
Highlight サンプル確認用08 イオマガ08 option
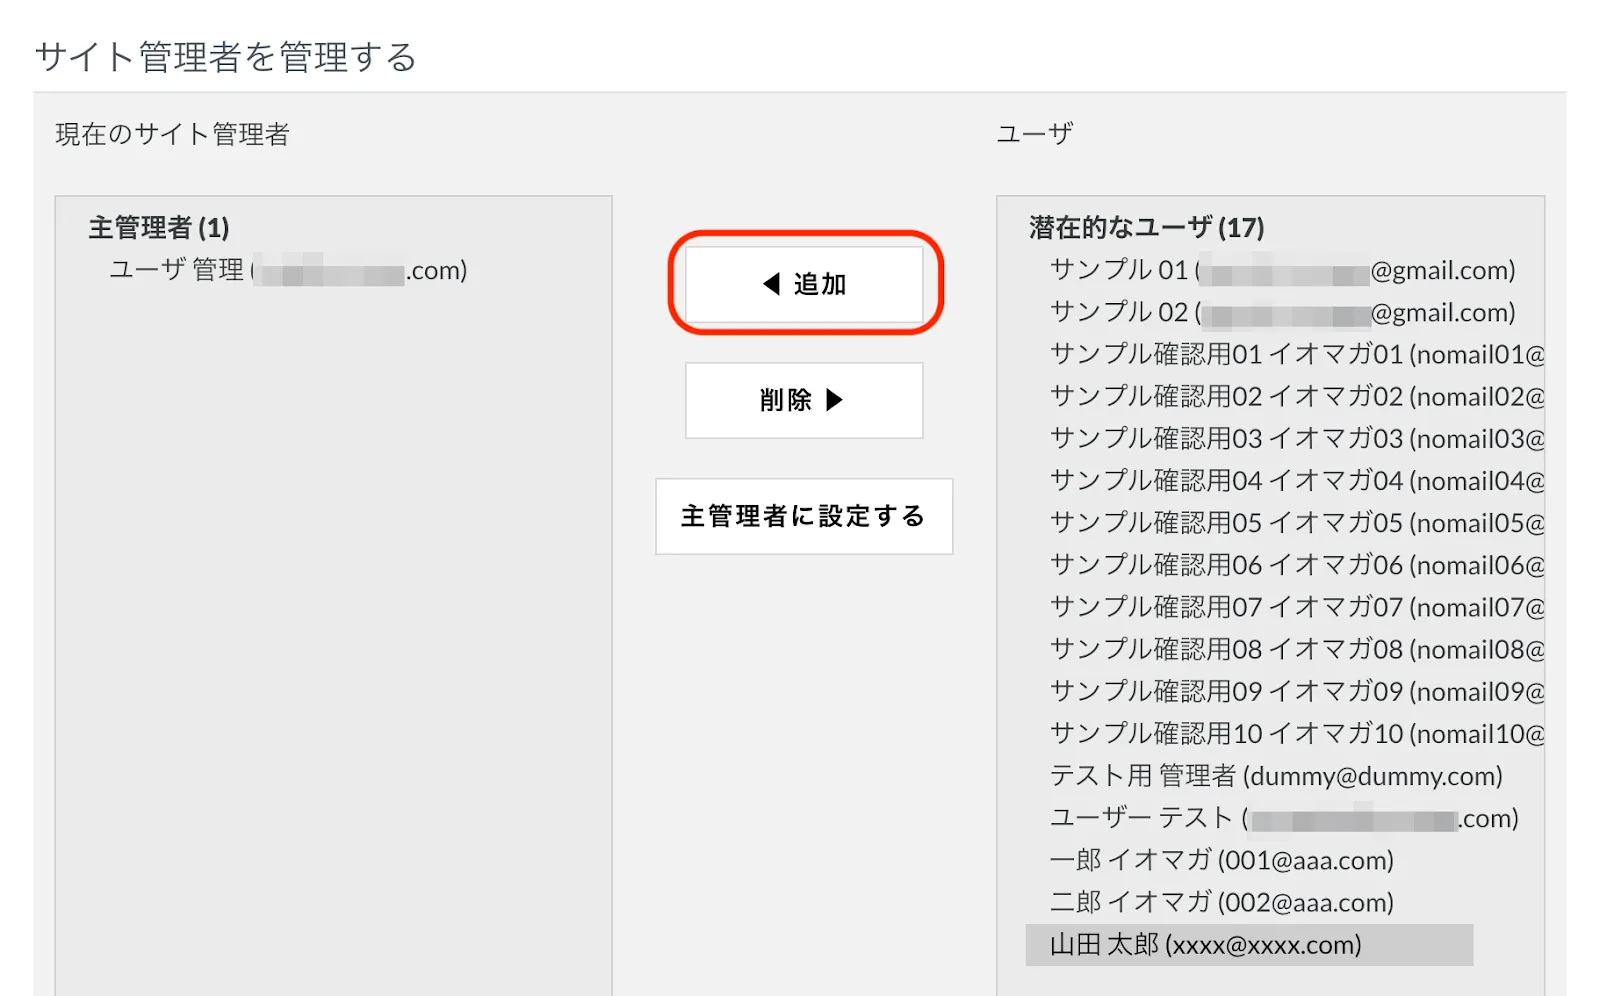1296,649
